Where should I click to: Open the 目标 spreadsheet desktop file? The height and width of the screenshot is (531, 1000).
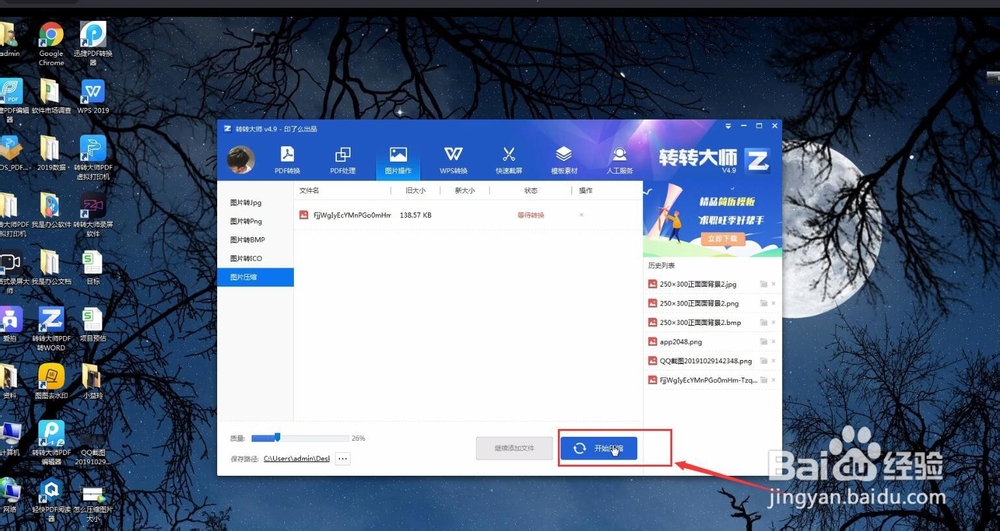tap(93, 267)
